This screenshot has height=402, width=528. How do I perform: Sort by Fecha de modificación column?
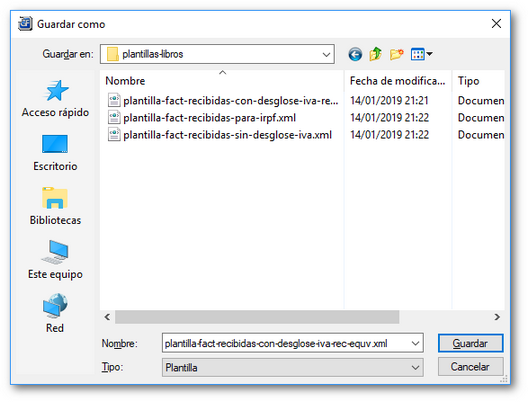point(398,81)
